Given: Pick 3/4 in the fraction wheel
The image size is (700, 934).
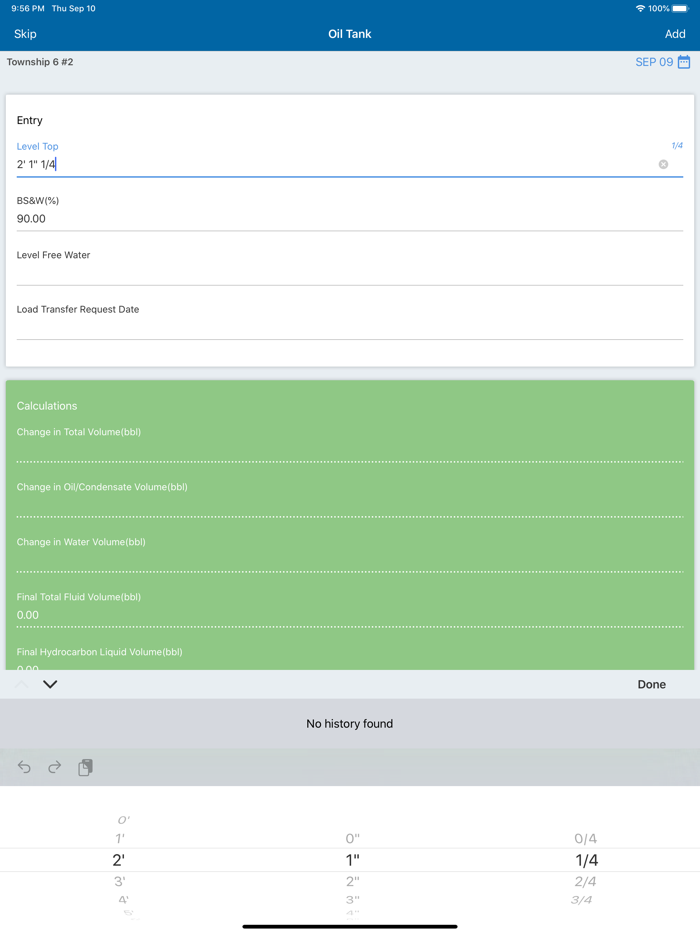Looking at the screenshot, I should pyautogui.click(x=581, y=899).
